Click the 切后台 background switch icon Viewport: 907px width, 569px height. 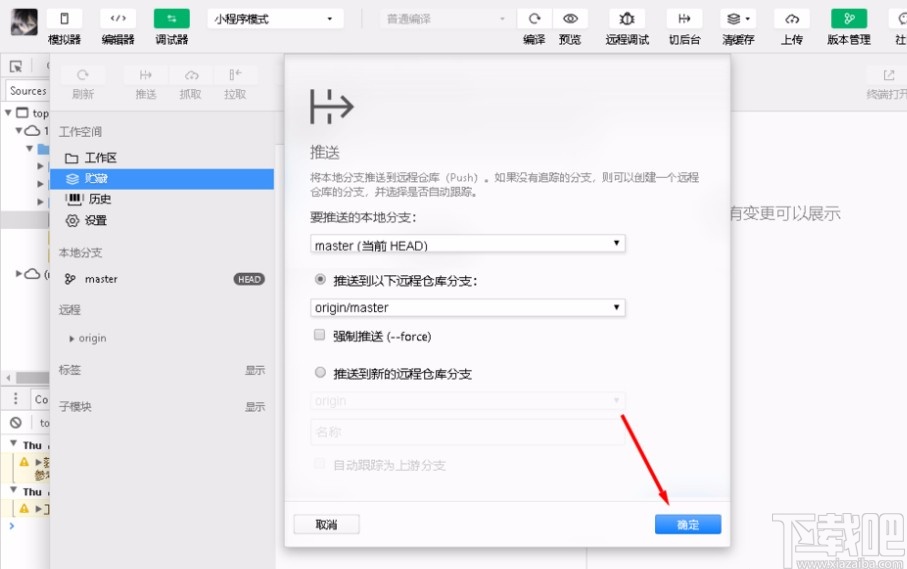684,19
